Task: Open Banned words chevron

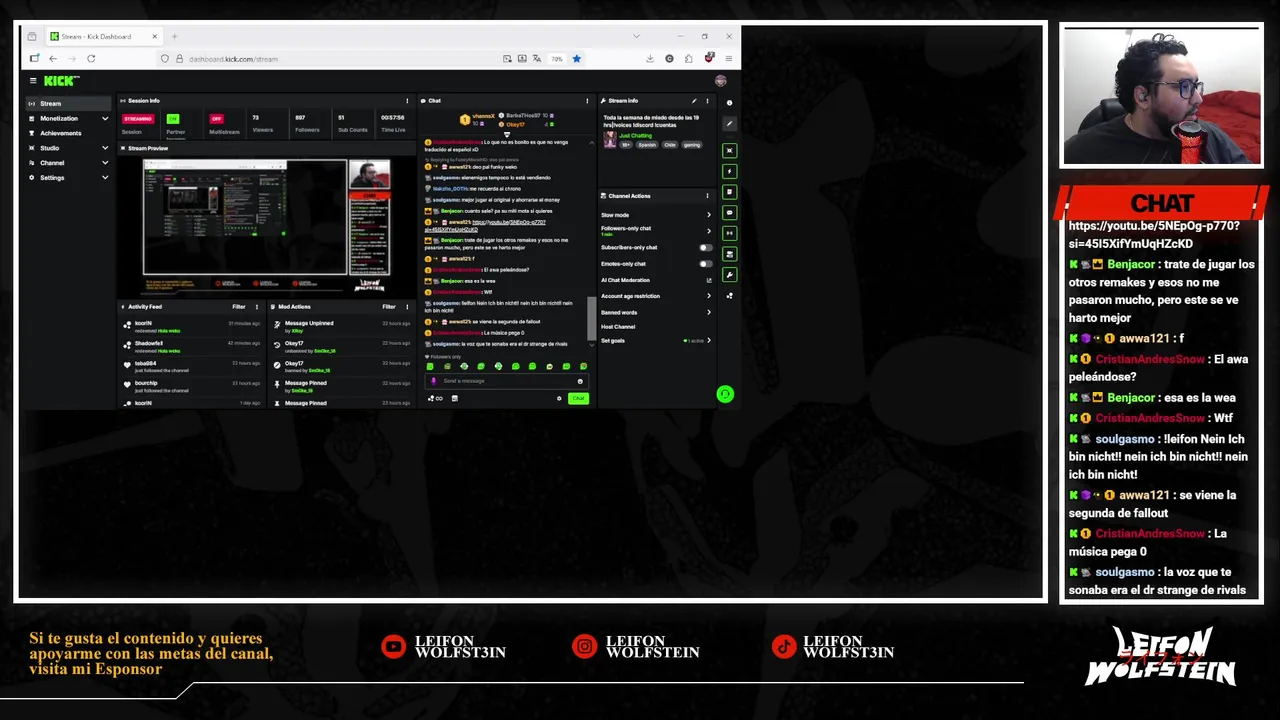Action: click(709, 312)
